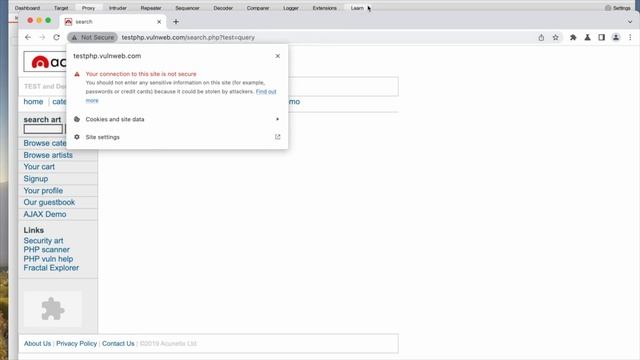Open the extensions puzzle icon
640x360 pixels.
click(573, 38)
